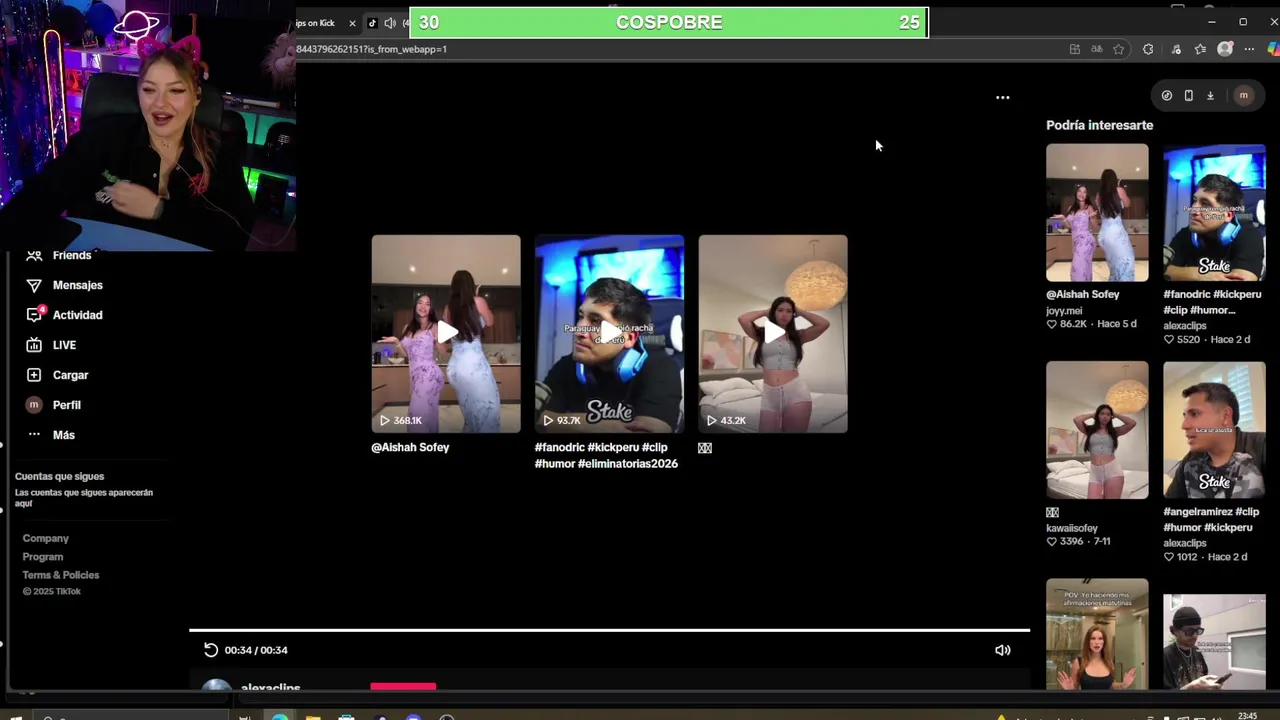Click the @Aishah Sofey caption under center video

pos(410,447)
